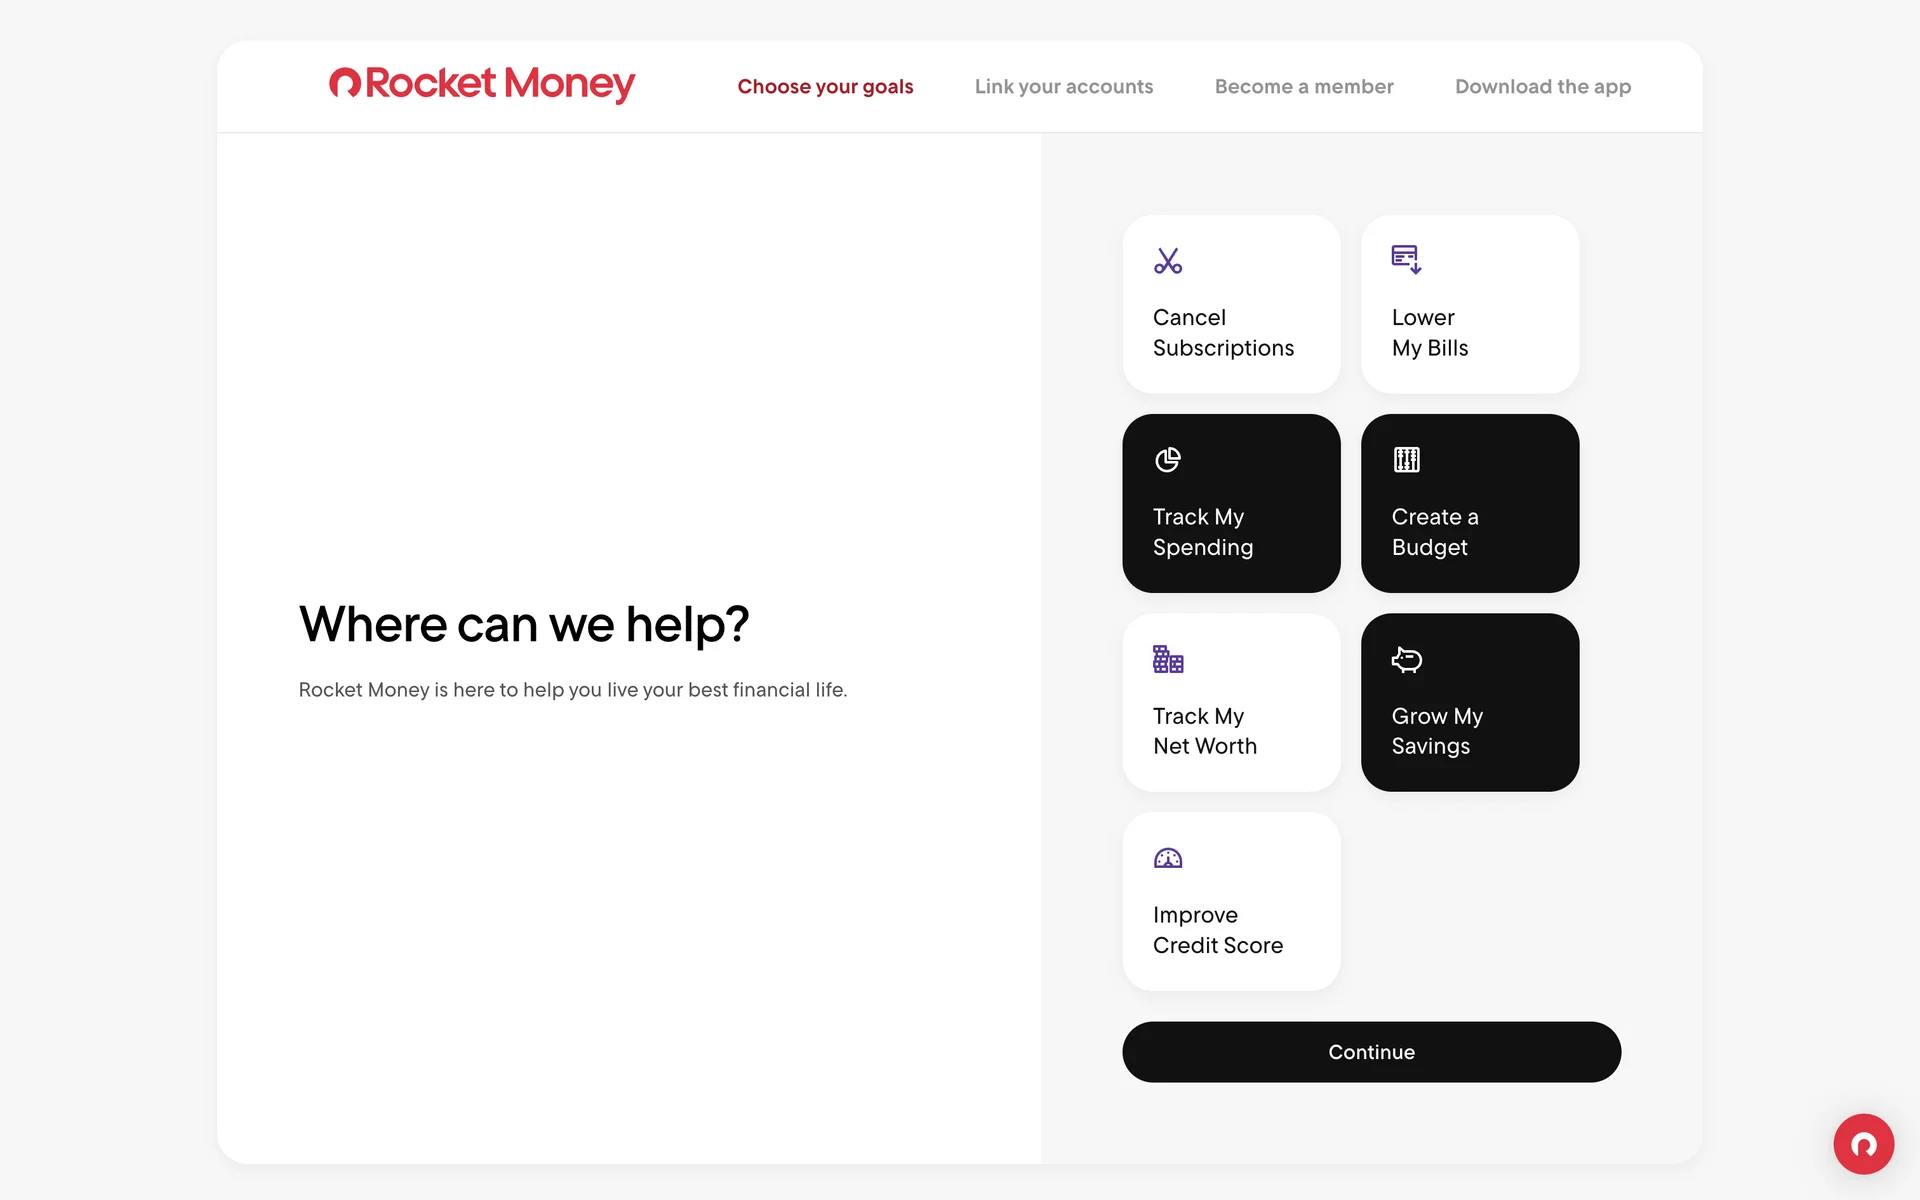Switch to Download the app step
The width and height of the screenshot is (1920, 1200).
point(1542,87)
